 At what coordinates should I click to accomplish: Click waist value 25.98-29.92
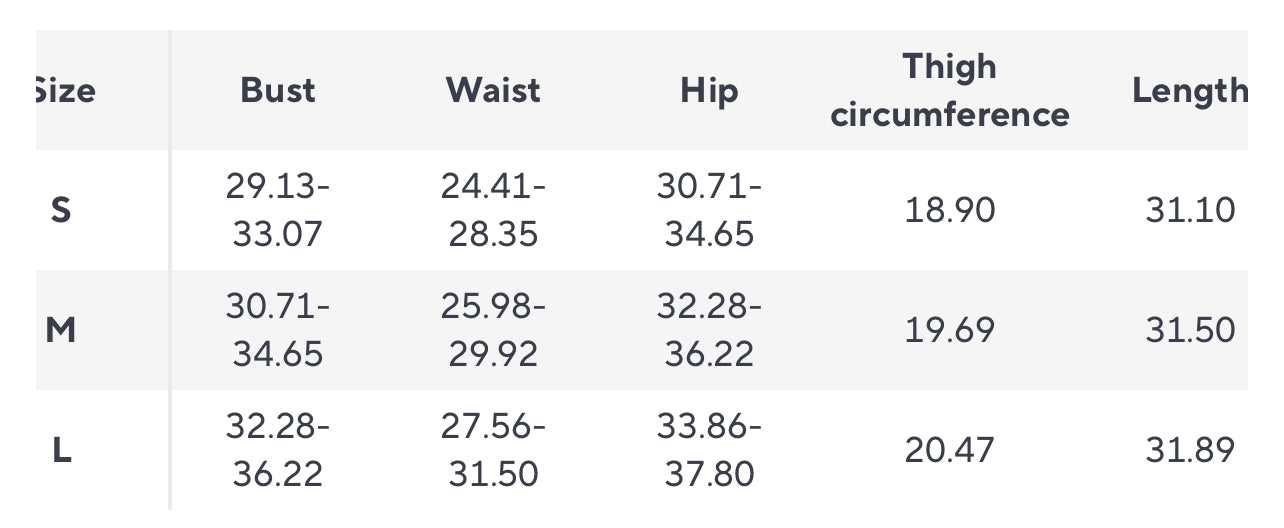tap(493, 330)
